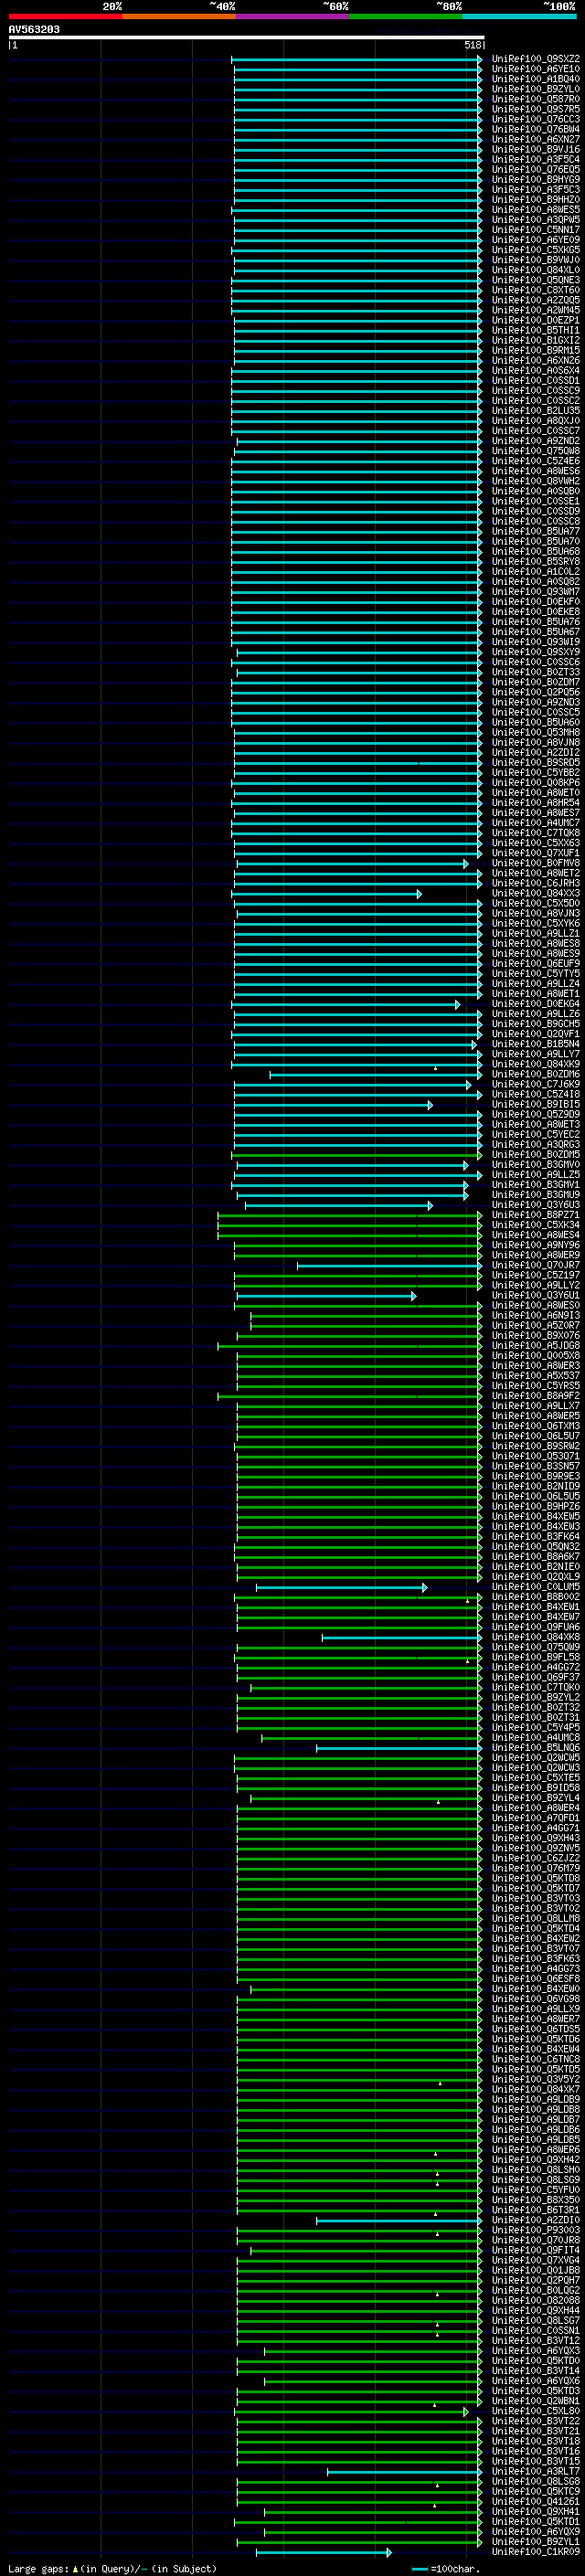
Task: Open hit UniRef100_B2LU35
Action: (x=536, y=411)
